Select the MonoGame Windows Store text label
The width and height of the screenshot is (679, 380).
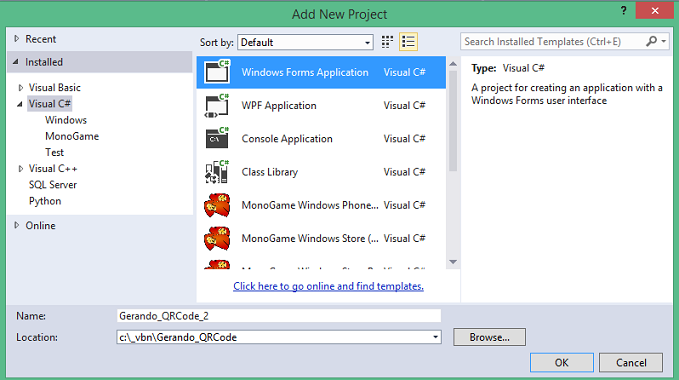point(310,238)
